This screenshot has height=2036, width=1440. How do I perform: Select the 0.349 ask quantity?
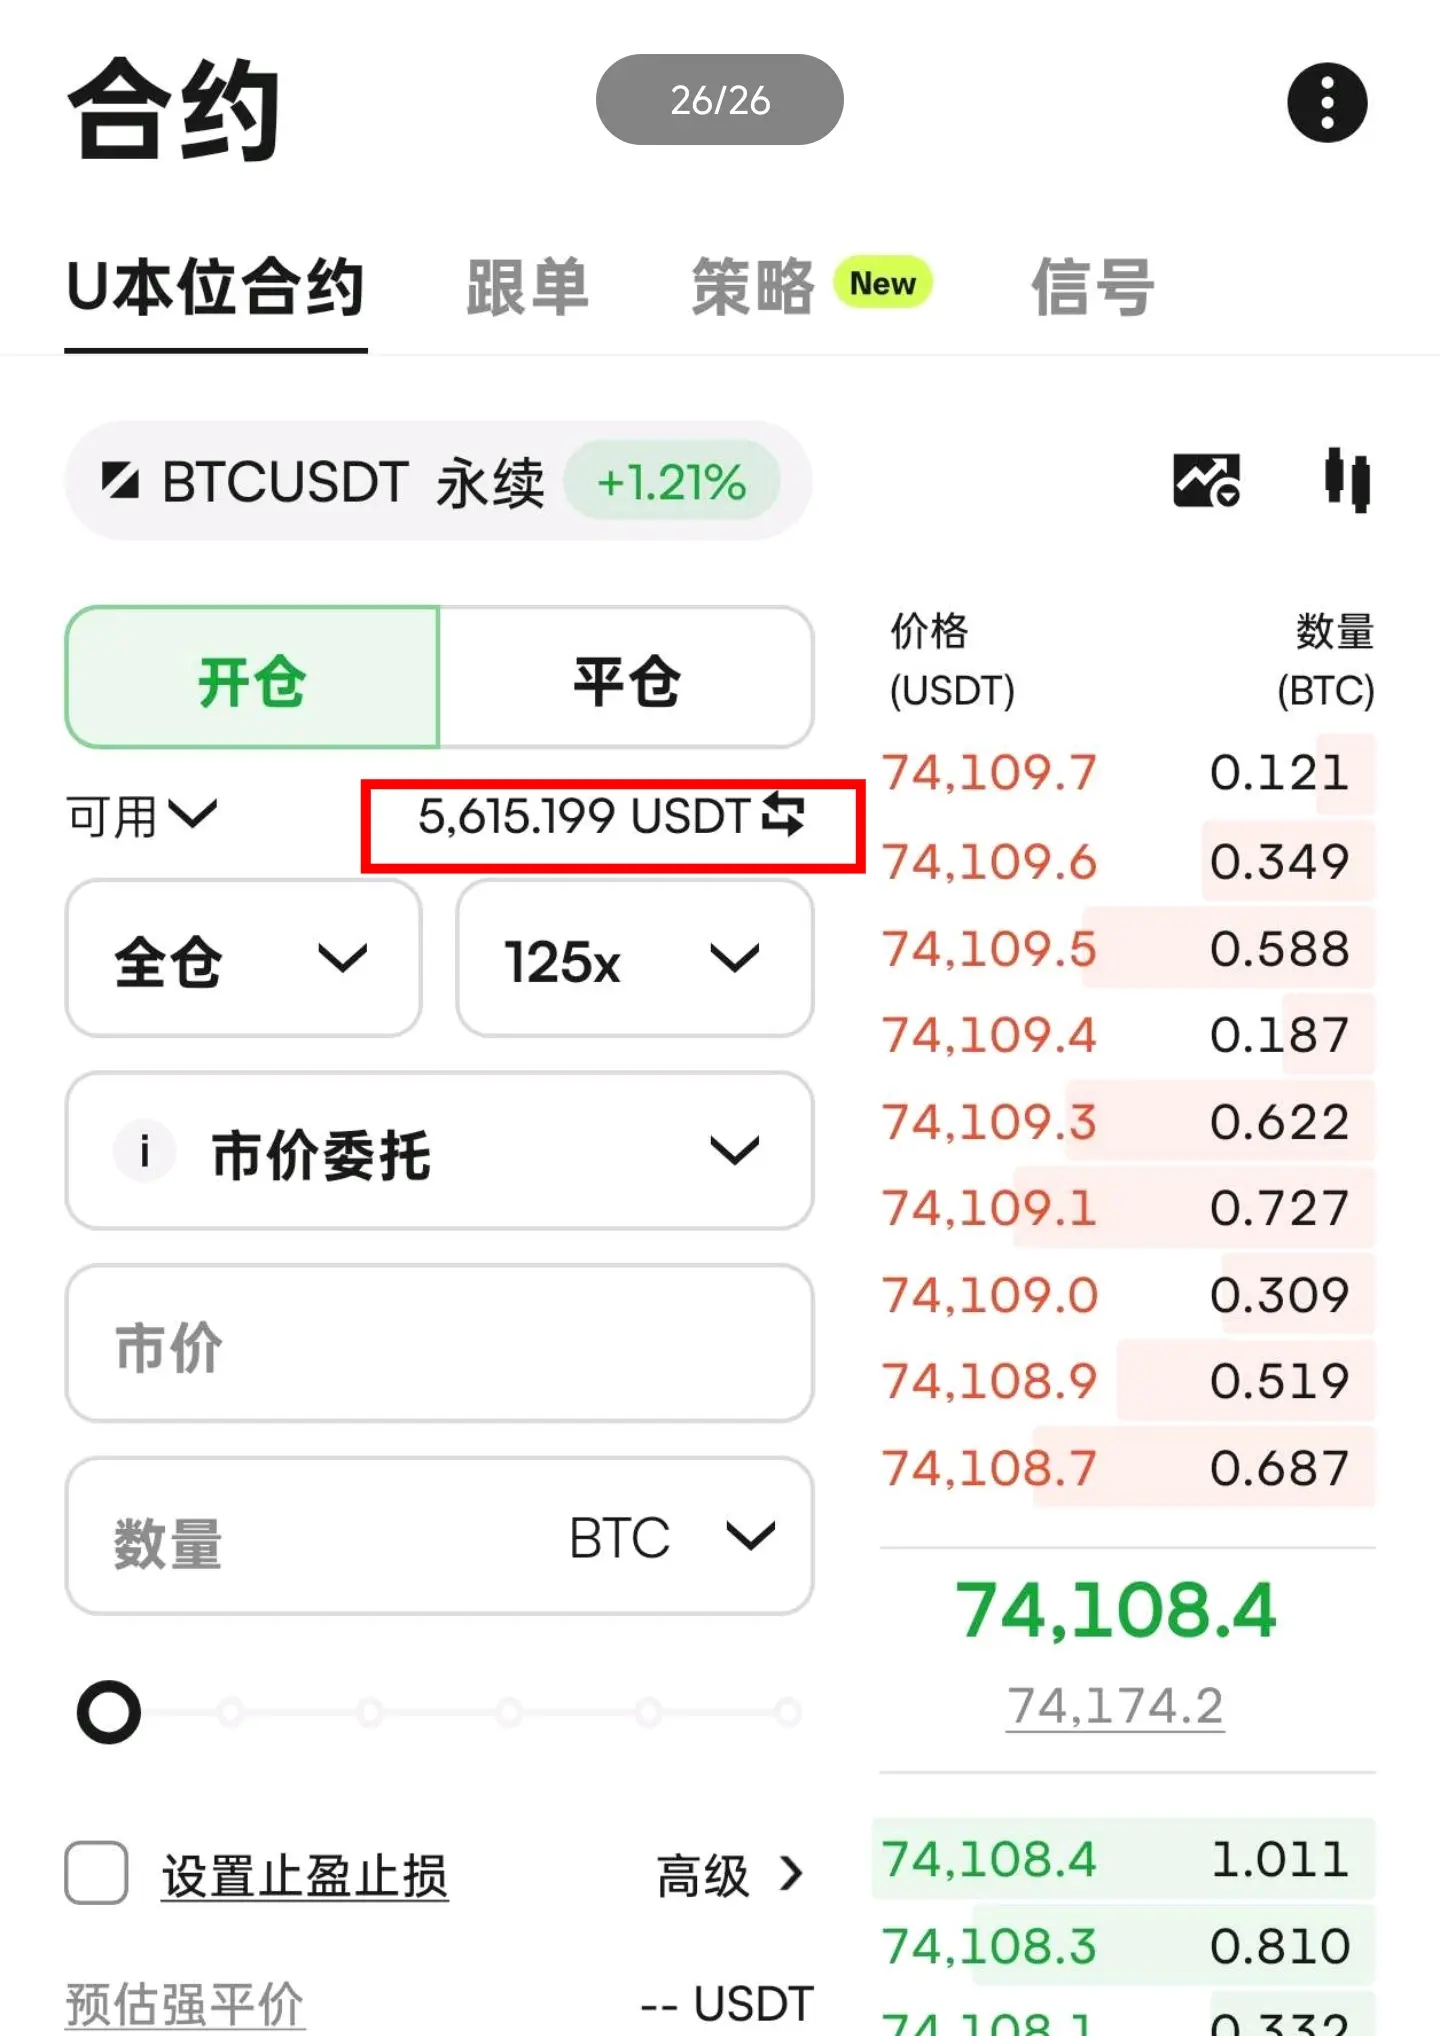[1280, 861]
